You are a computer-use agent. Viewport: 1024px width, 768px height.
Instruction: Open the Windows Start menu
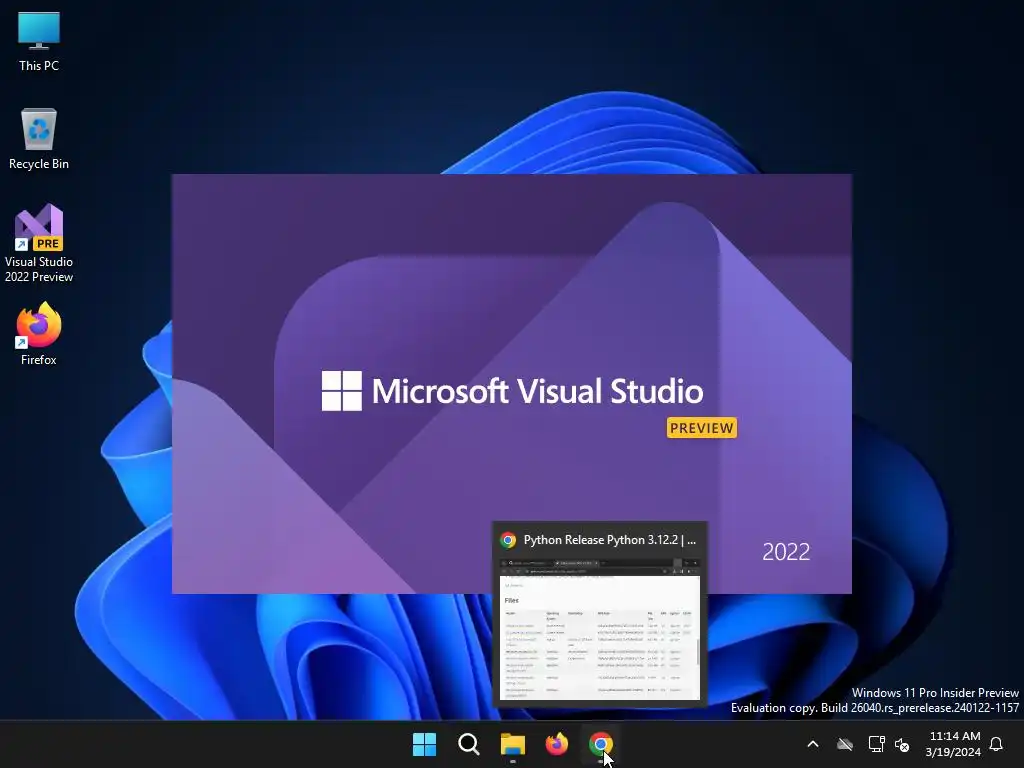[x=424, y=744]
